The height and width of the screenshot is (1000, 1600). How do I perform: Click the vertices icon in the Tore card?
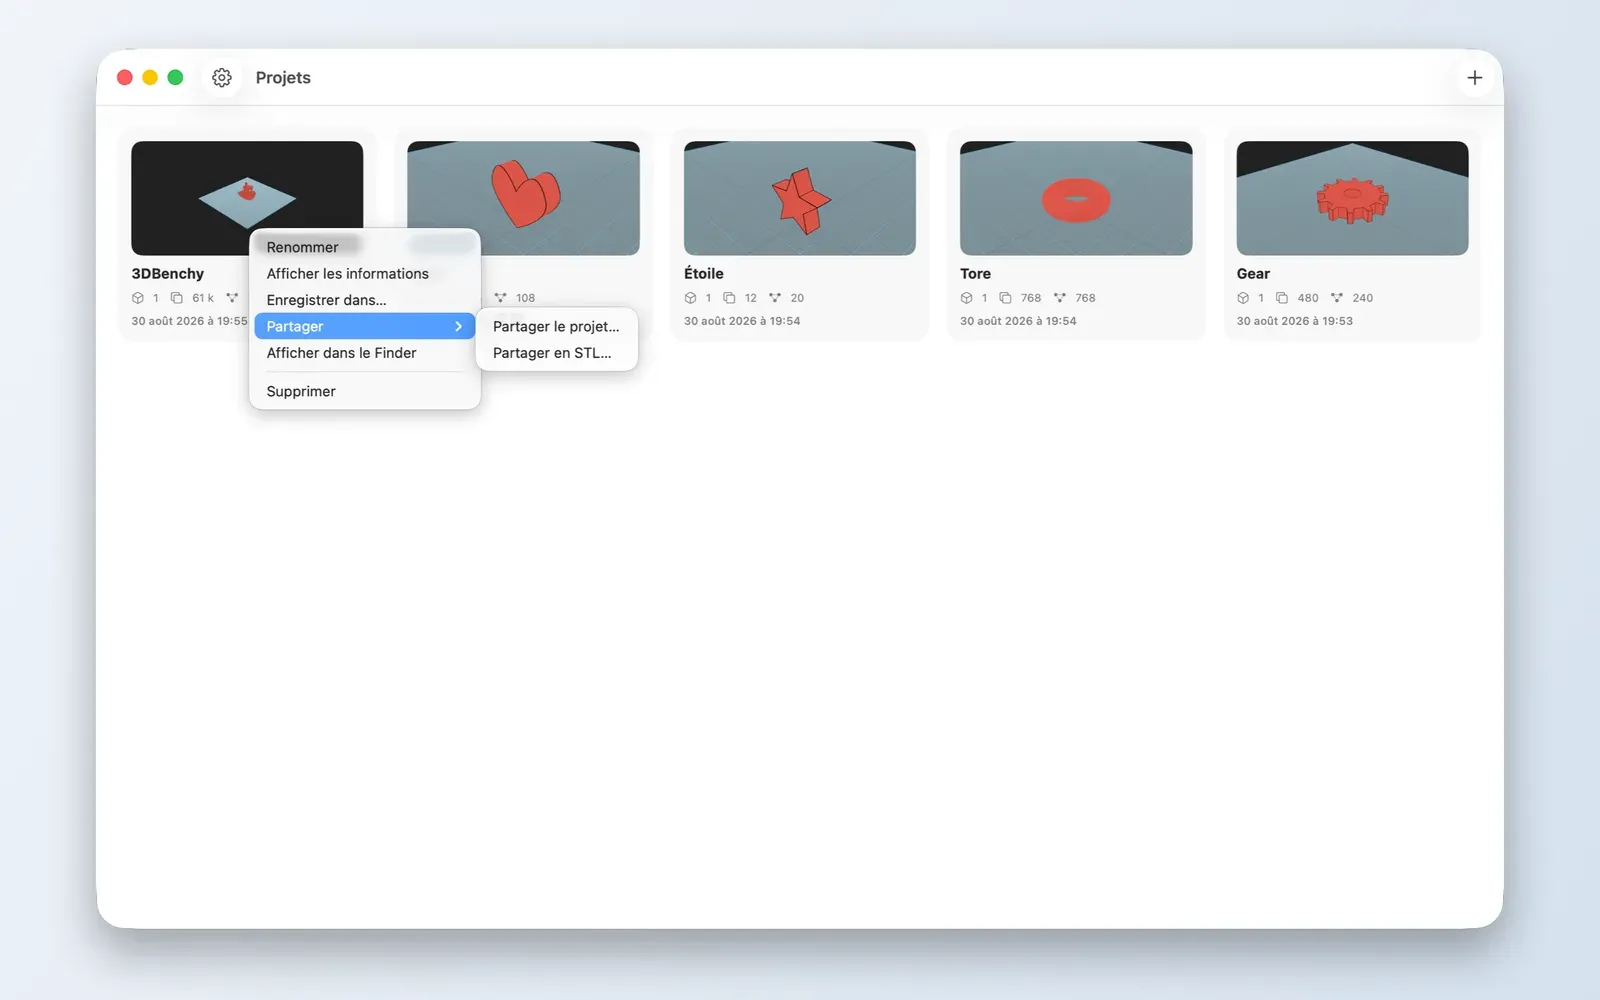(1060, 298)
